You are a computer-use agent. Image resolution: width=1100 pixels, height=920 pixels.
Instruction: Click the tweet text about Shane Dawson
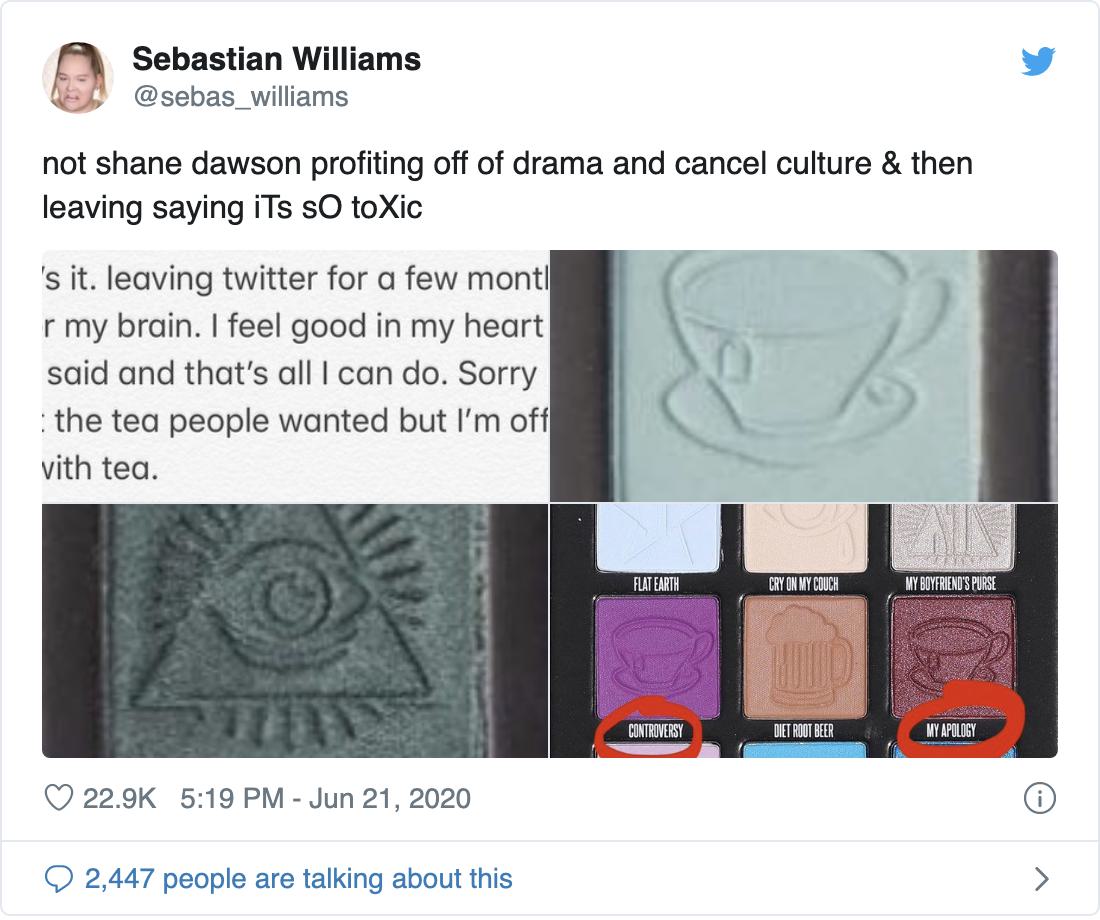[507, 187]
